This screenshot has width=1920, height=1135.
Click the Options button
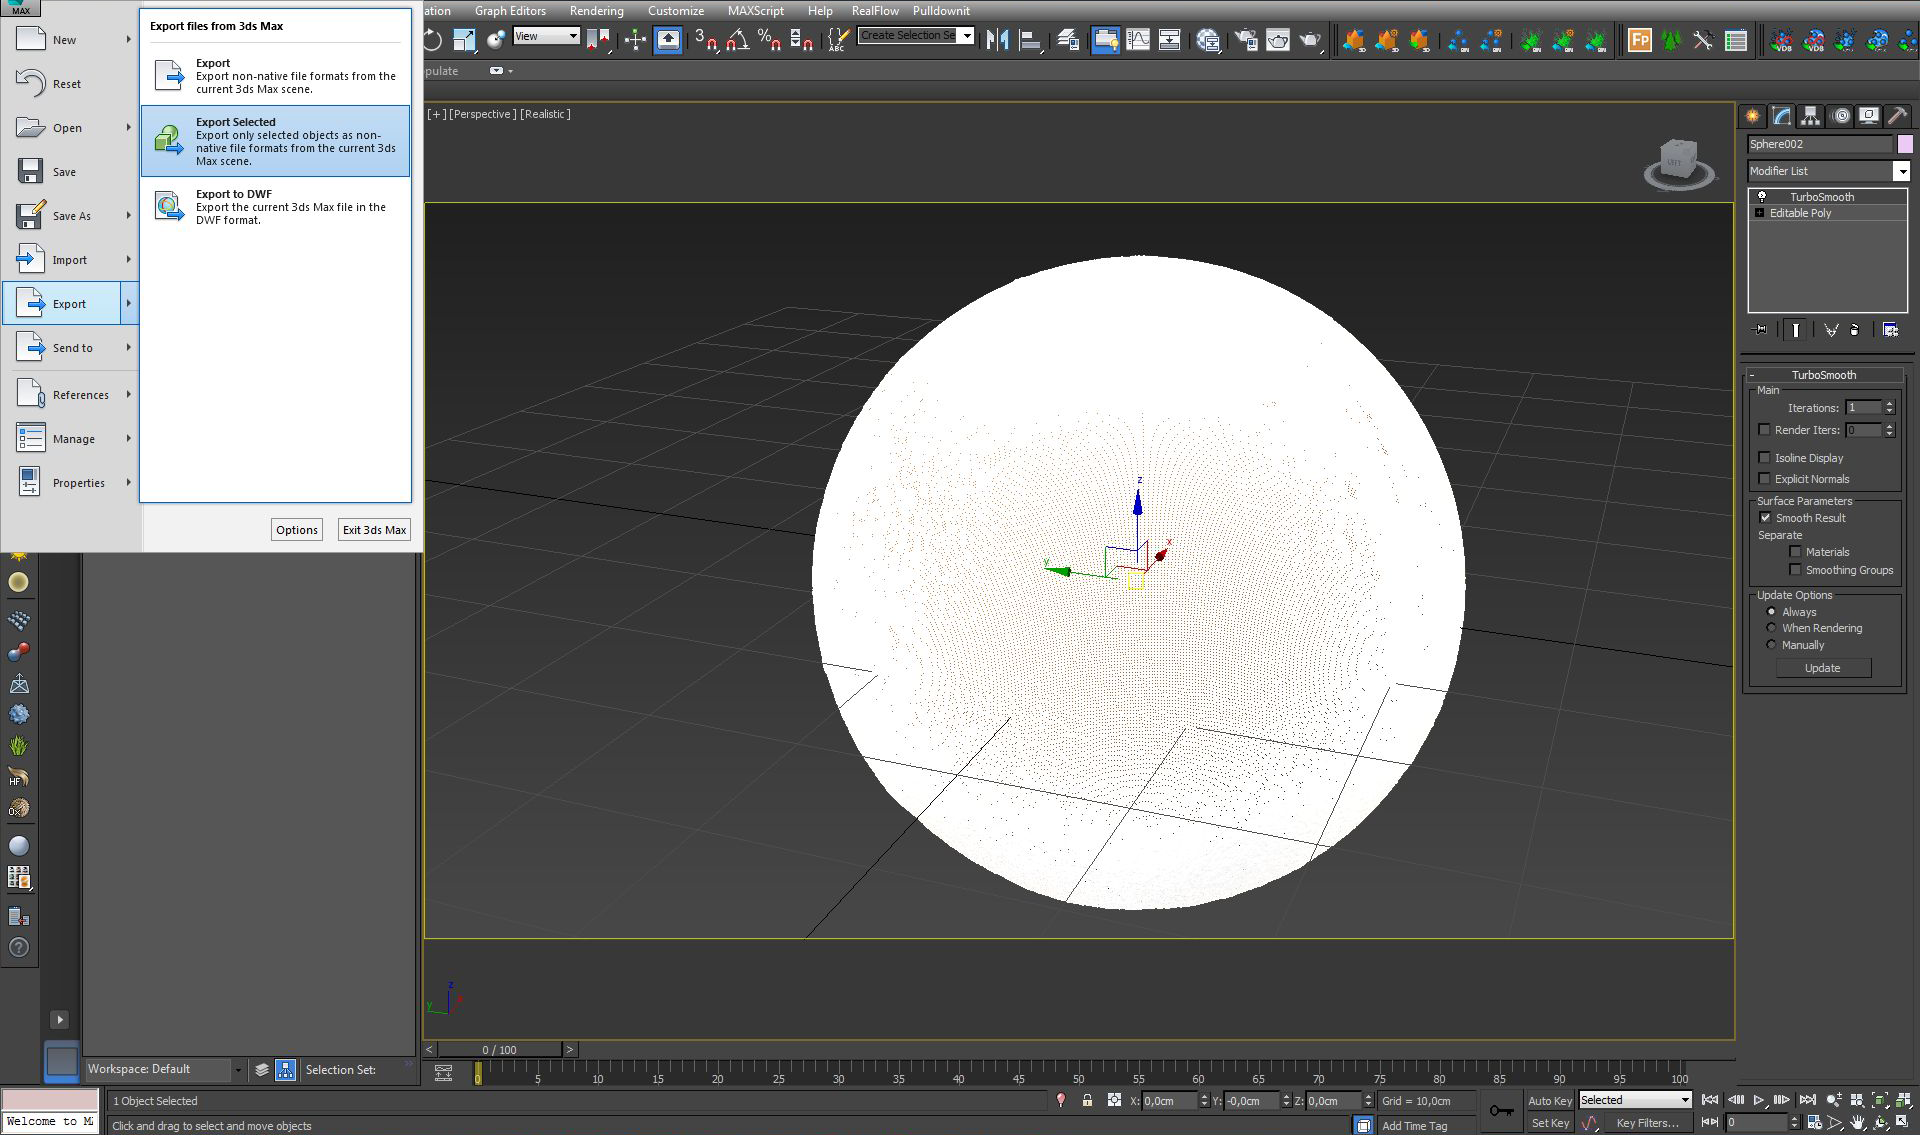[297, 530]
